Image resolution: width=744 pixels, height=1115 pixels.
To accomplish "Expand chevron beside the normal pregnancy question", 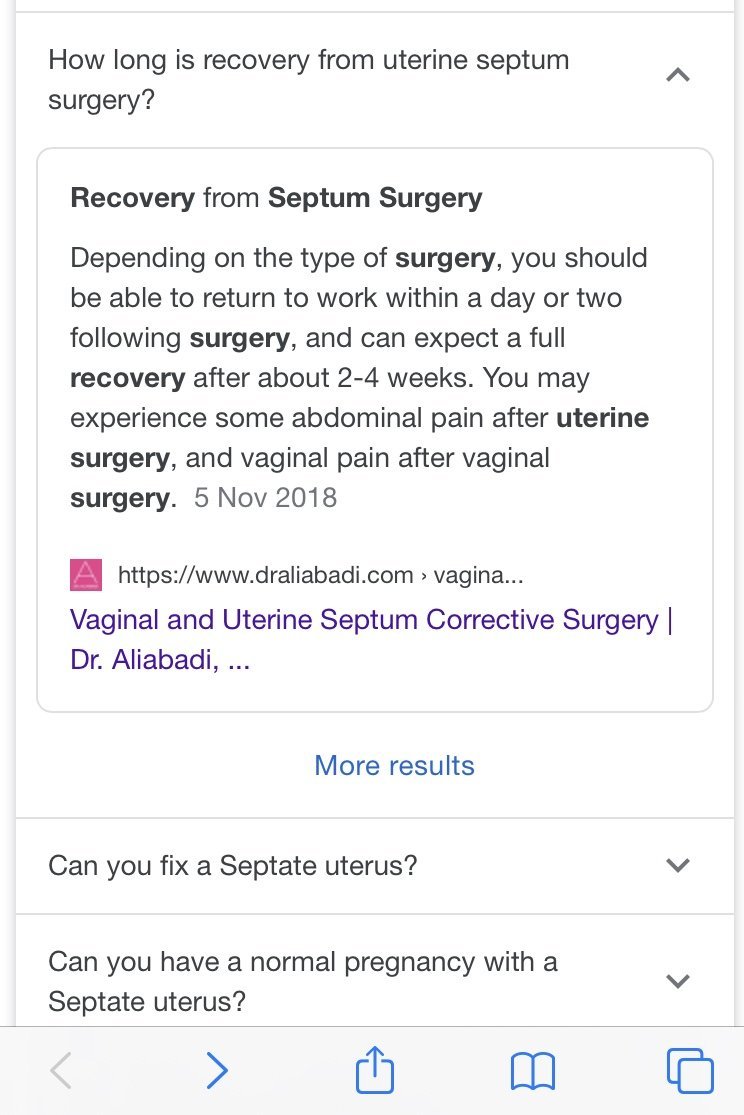I will (678, 981).
